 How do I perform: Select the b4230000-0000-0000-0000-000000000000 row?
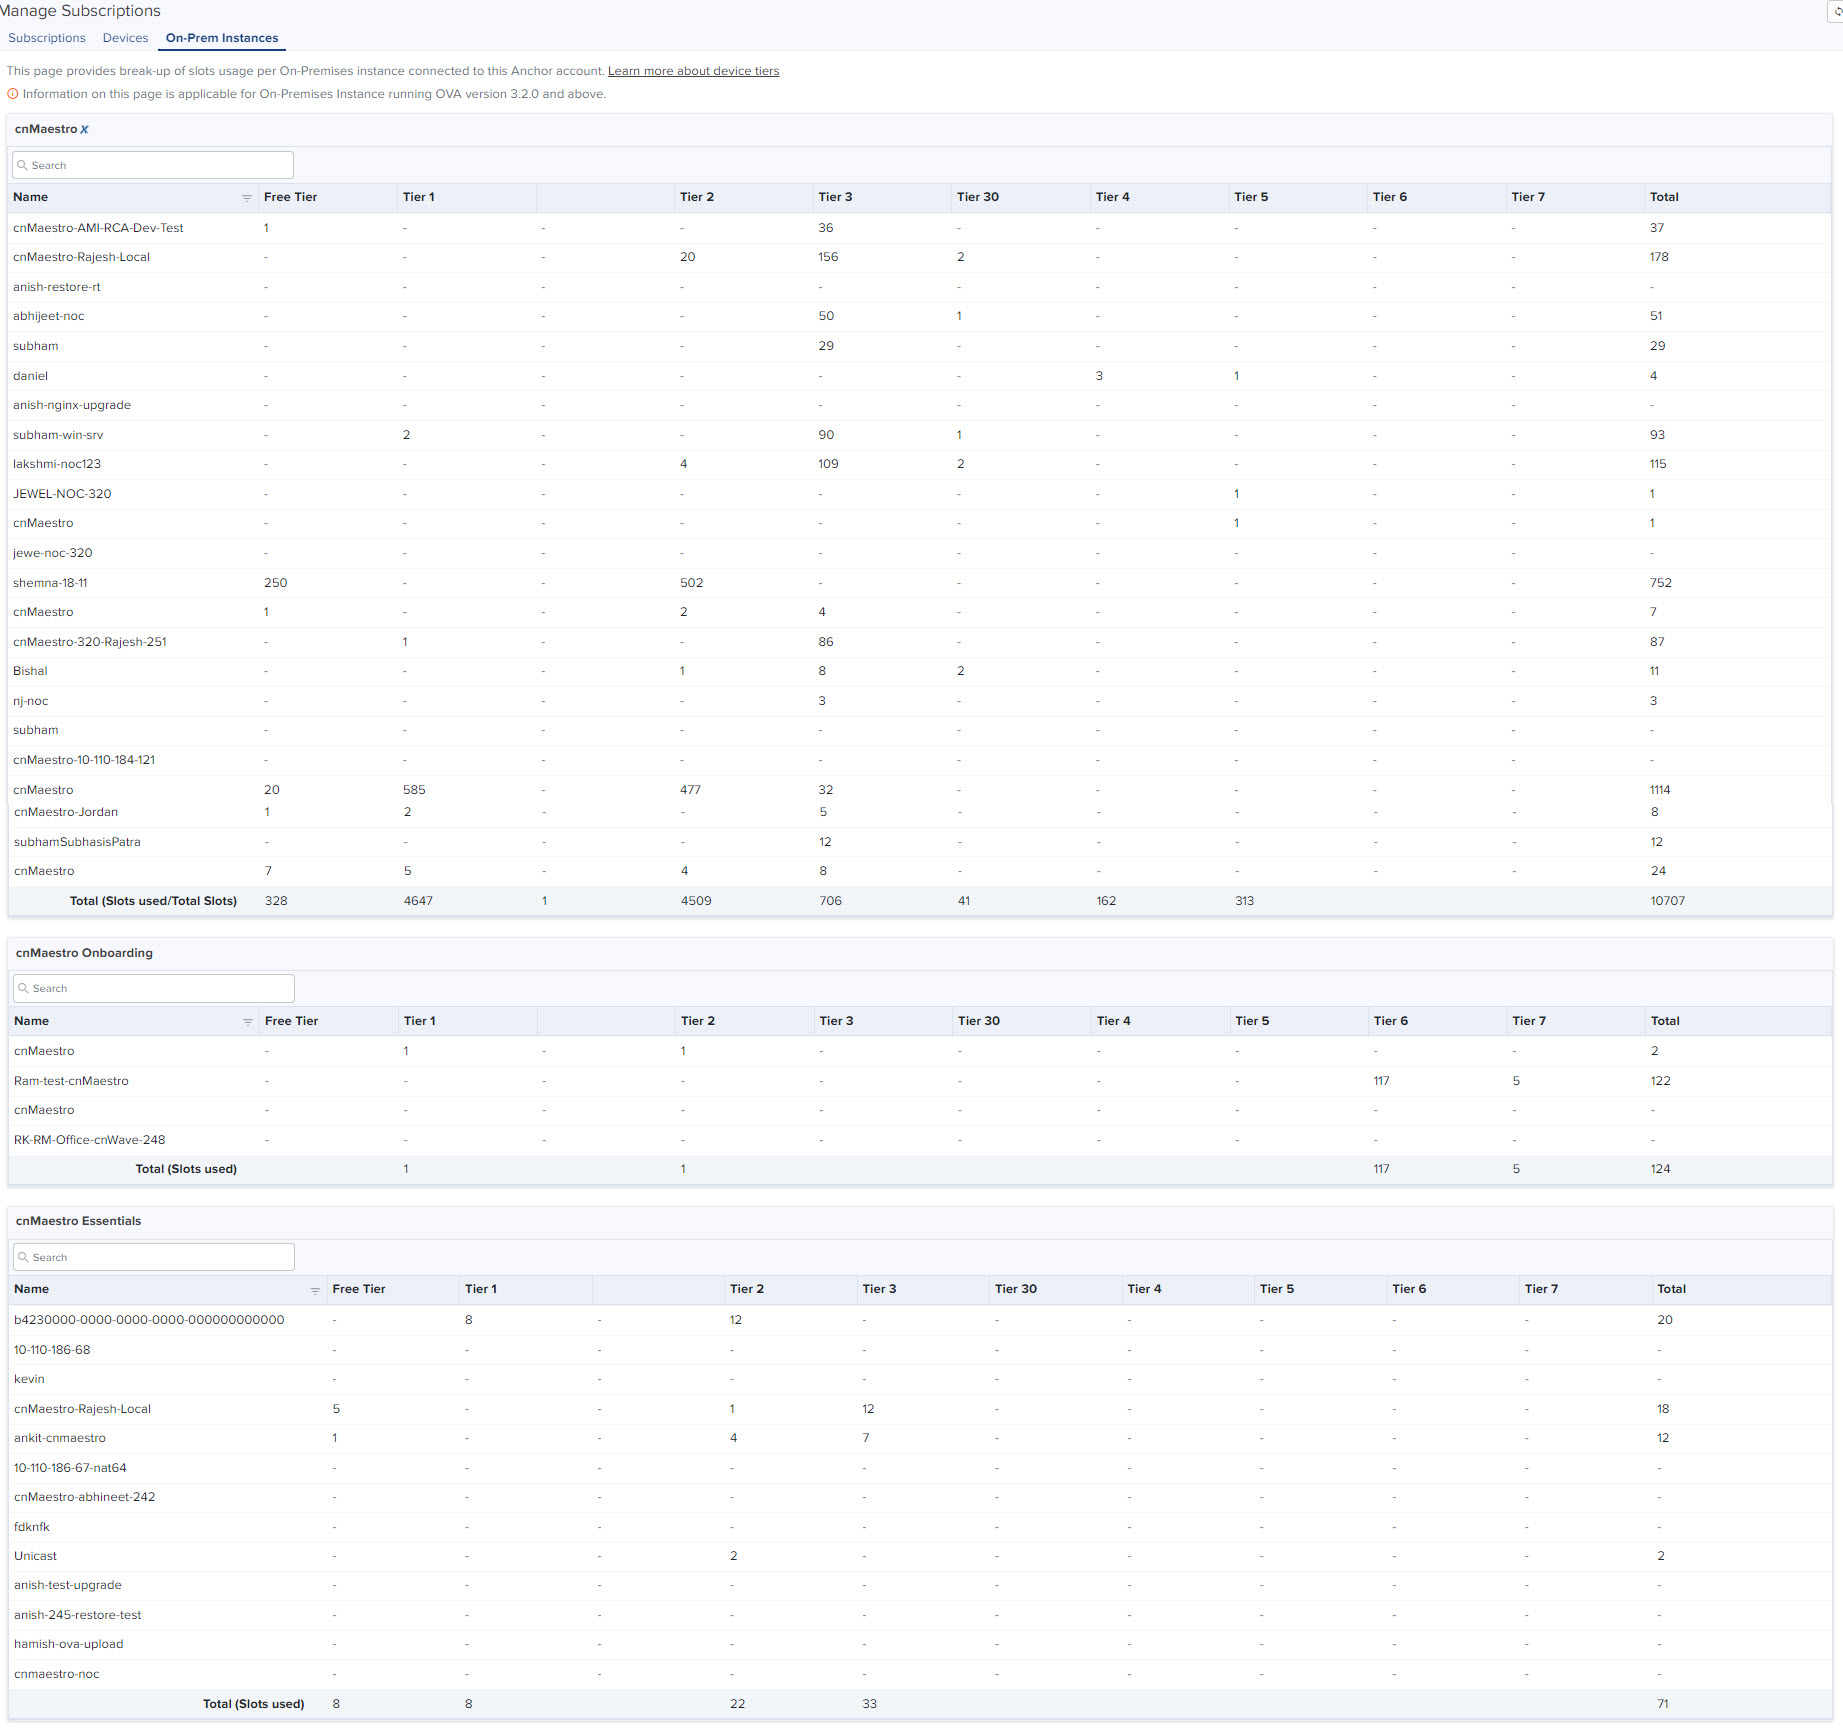(920, 1320)
